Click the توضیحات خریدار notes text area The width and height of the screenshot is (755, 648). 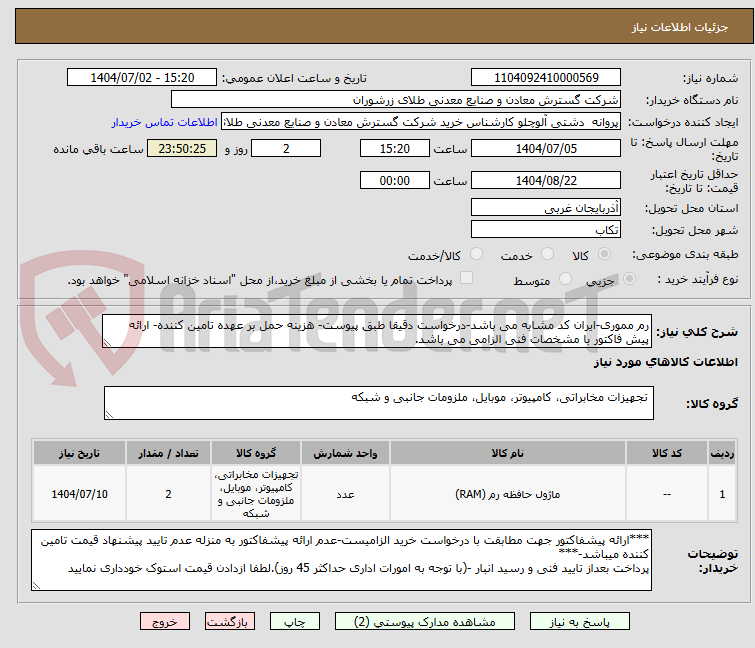tap(341, 560)
